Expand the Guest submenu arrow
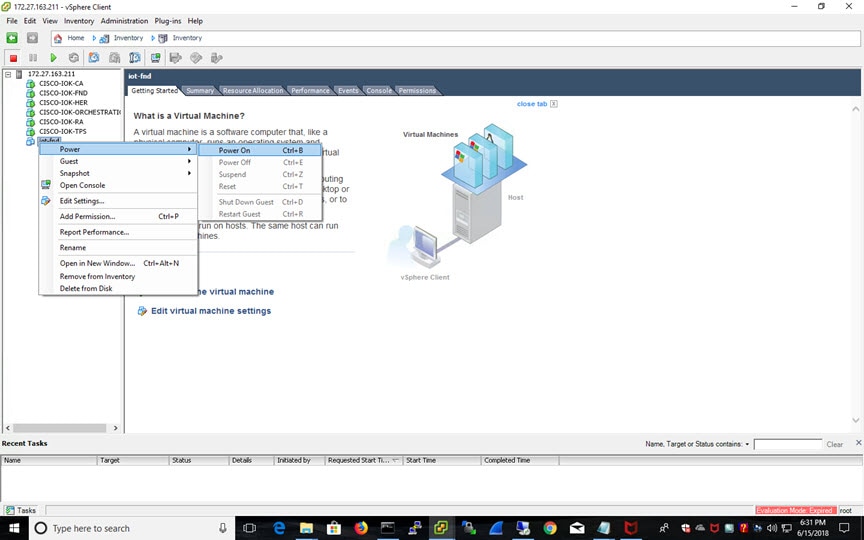This screenshot has width=864, height=540. click(189, 161)
